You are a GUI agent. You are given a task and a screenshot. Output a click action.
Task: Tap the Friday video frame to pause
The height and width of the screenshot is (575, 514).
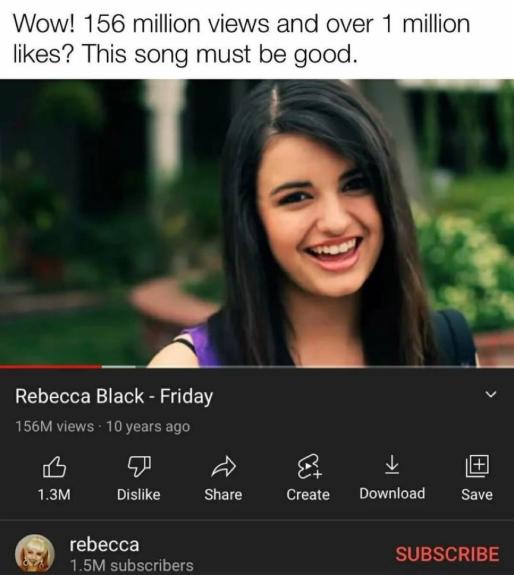(257, 222)
